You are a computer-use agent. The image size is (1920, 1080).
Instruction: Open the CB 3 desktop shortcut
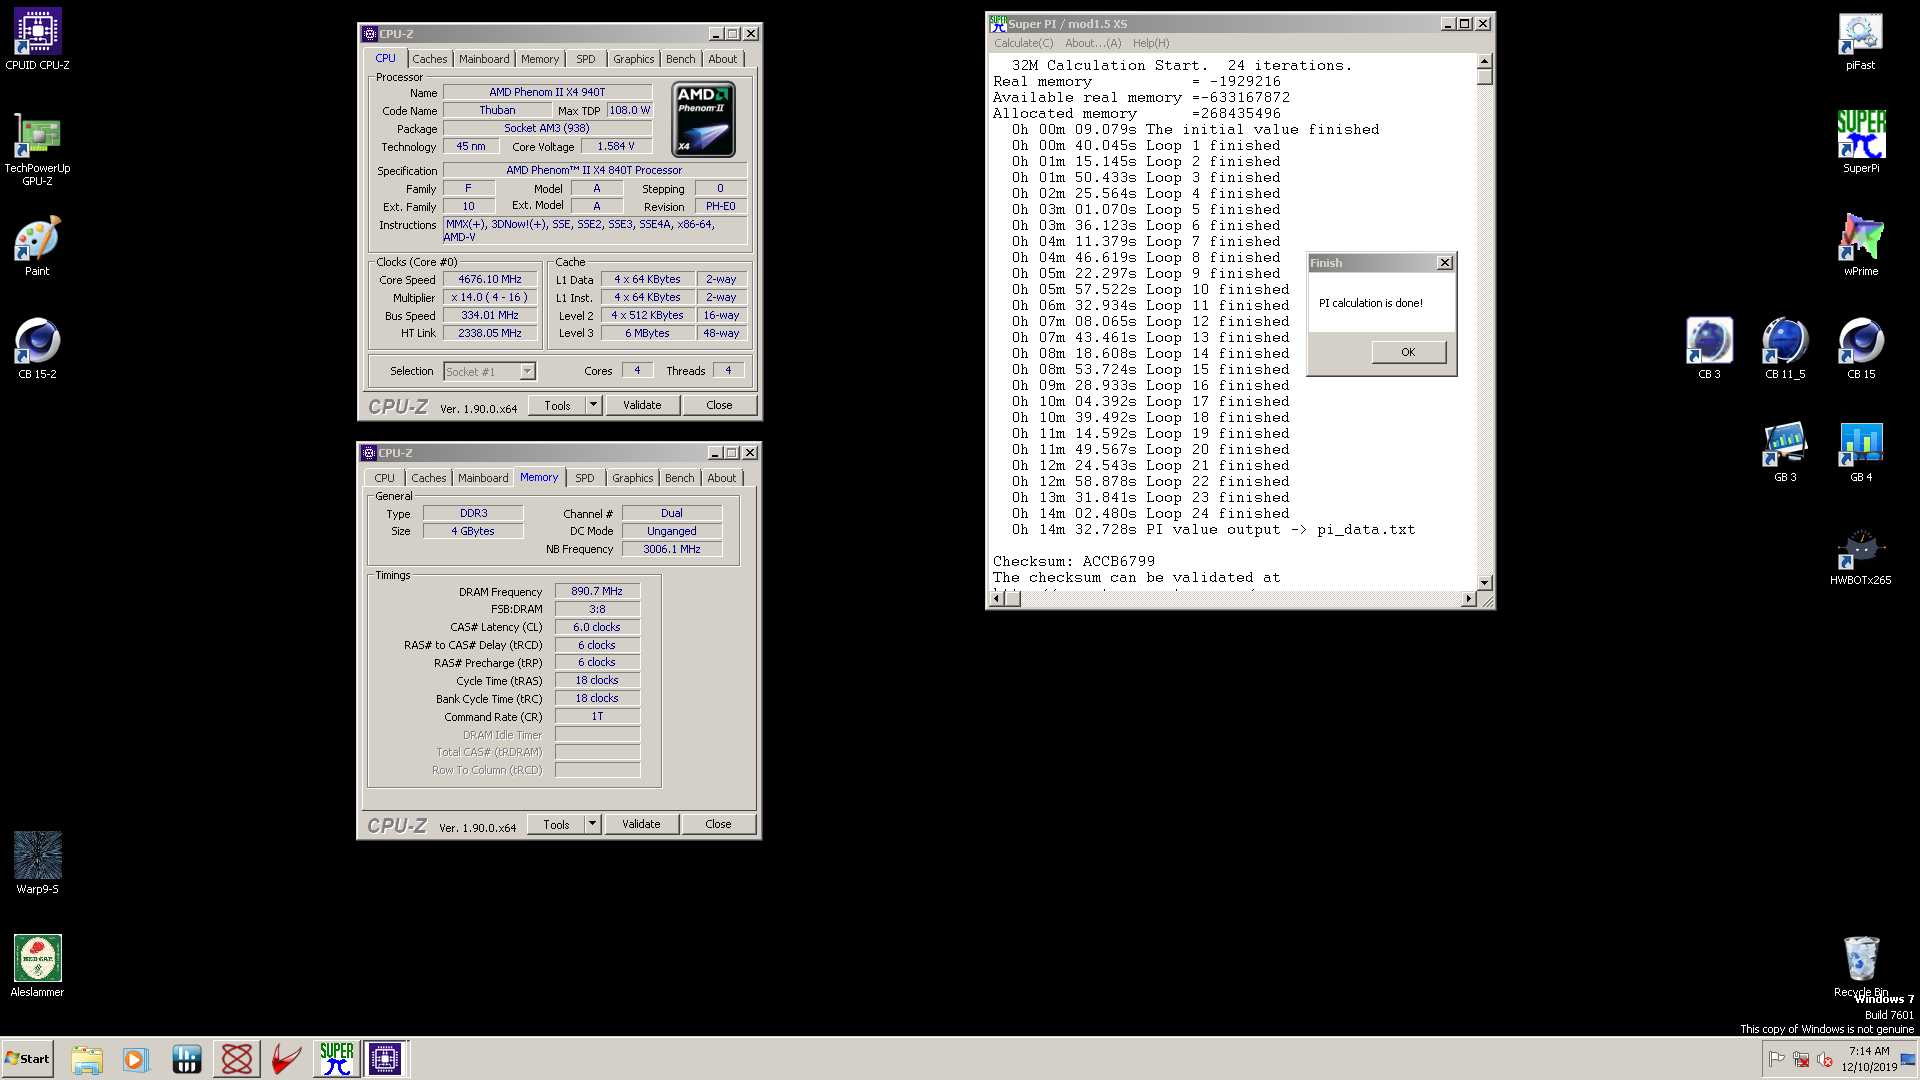pyautogui.click(x=1709, y=349)
